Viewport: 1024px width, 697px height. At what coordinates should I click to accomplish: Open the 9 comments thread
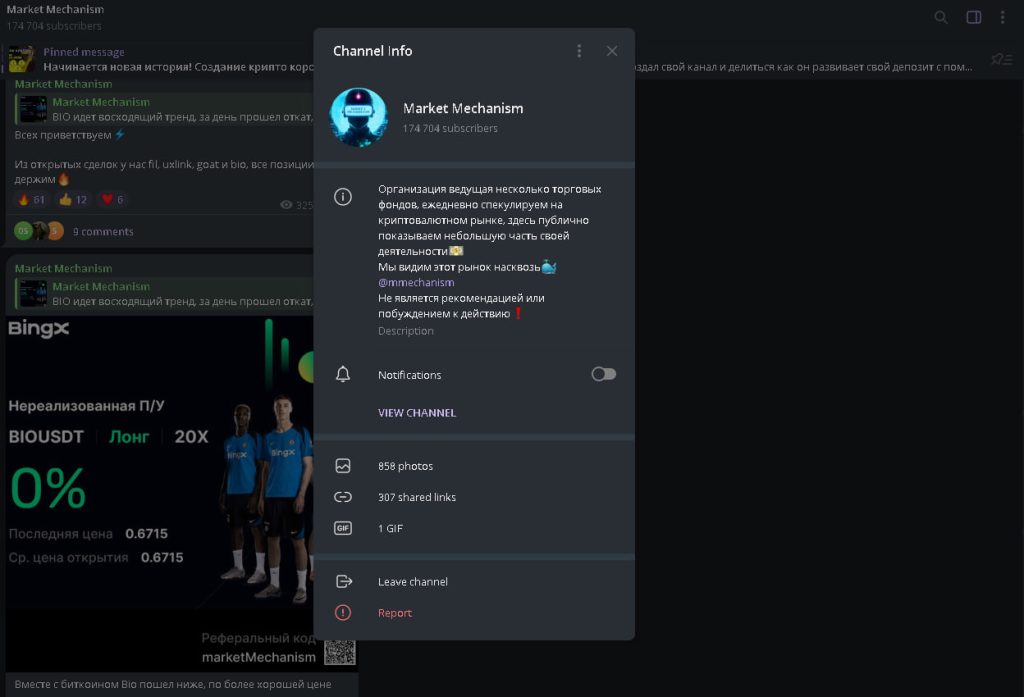(103, 231)
